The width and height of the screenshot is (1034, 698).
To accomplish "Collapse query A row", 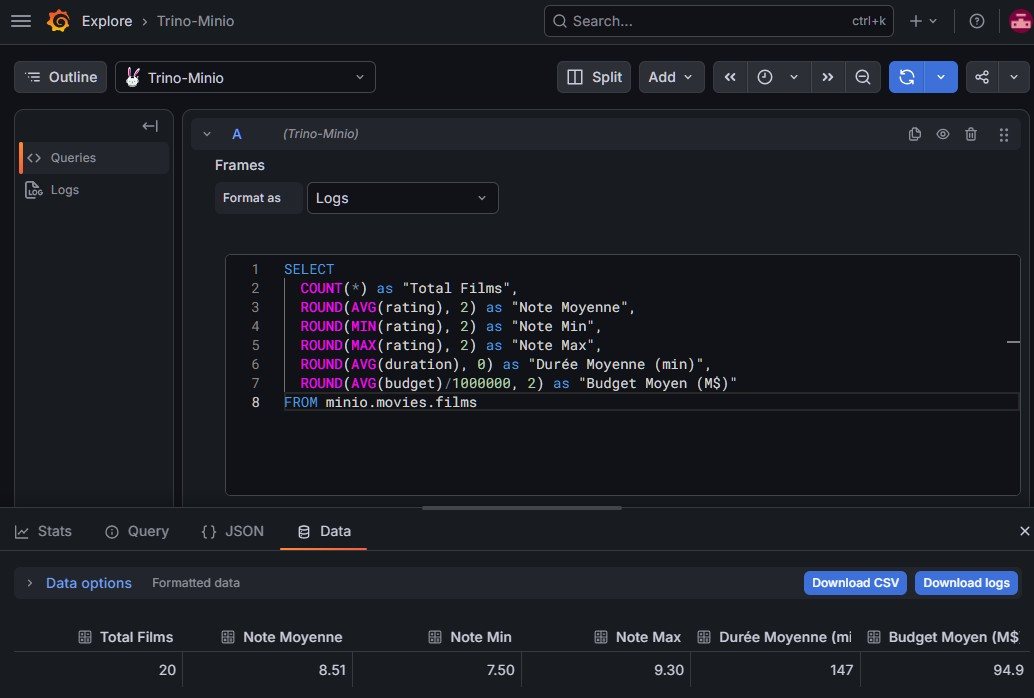I will tap(207, 134).
